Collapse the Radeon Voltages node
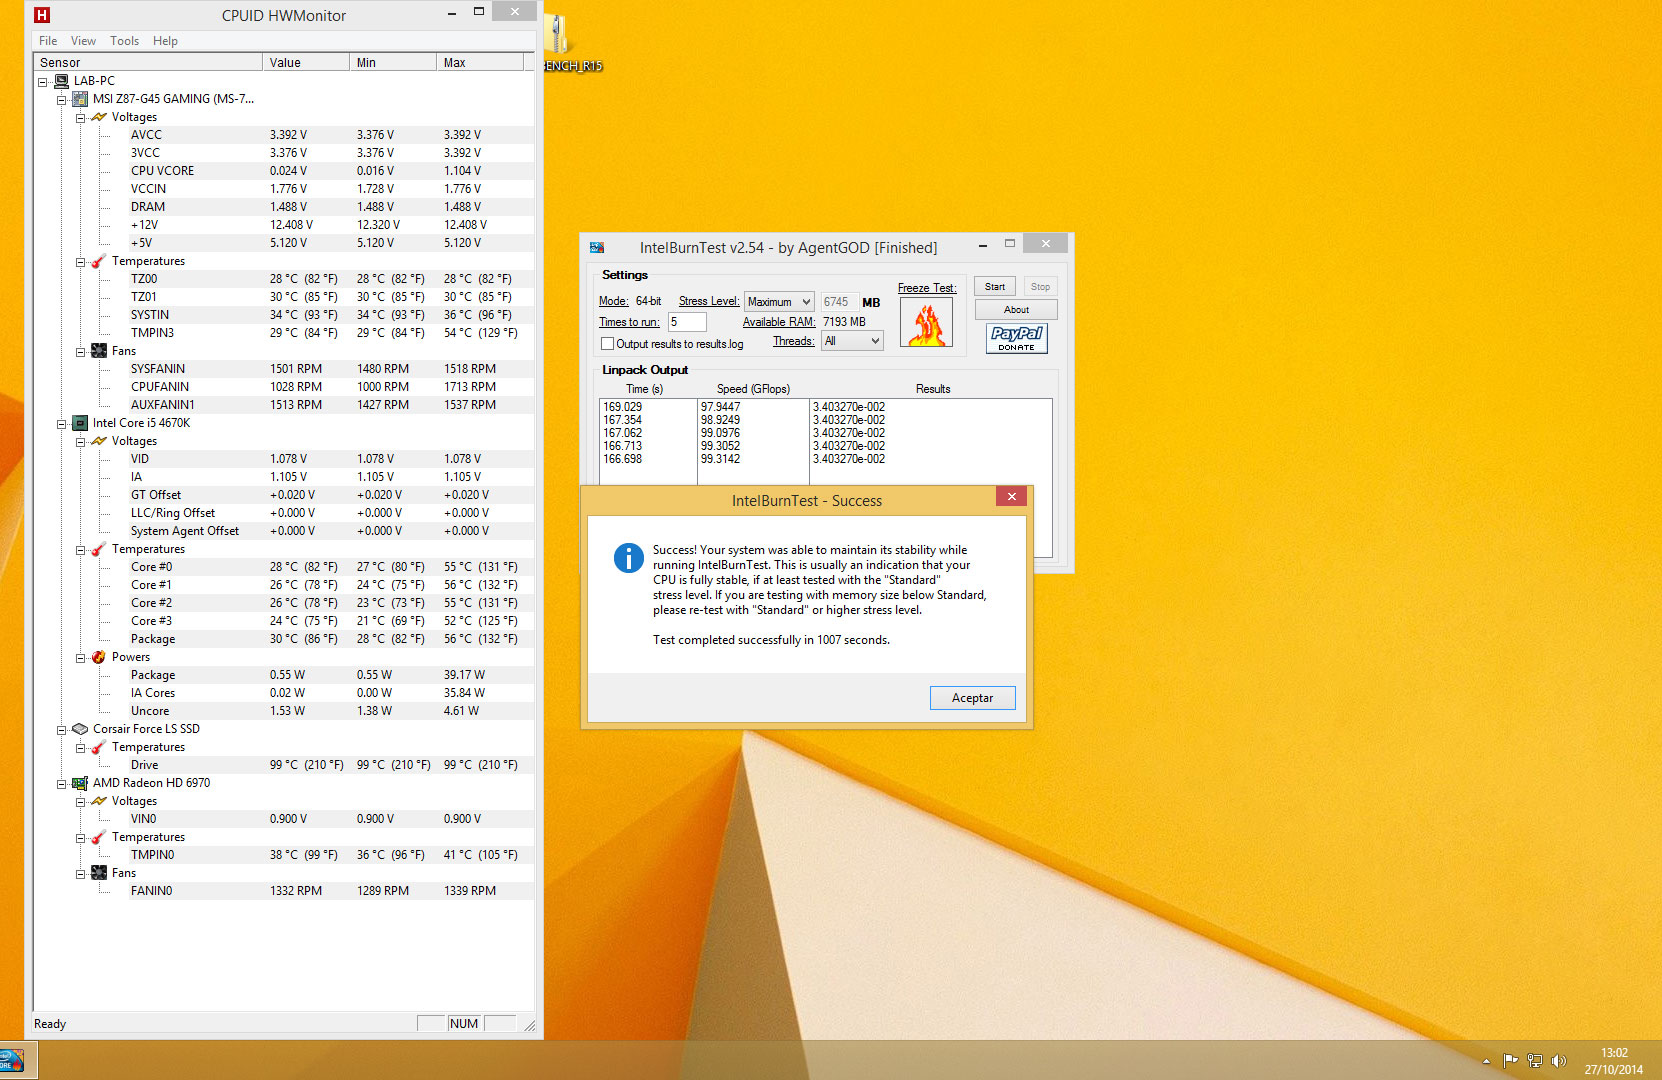 tap(80, 802)
